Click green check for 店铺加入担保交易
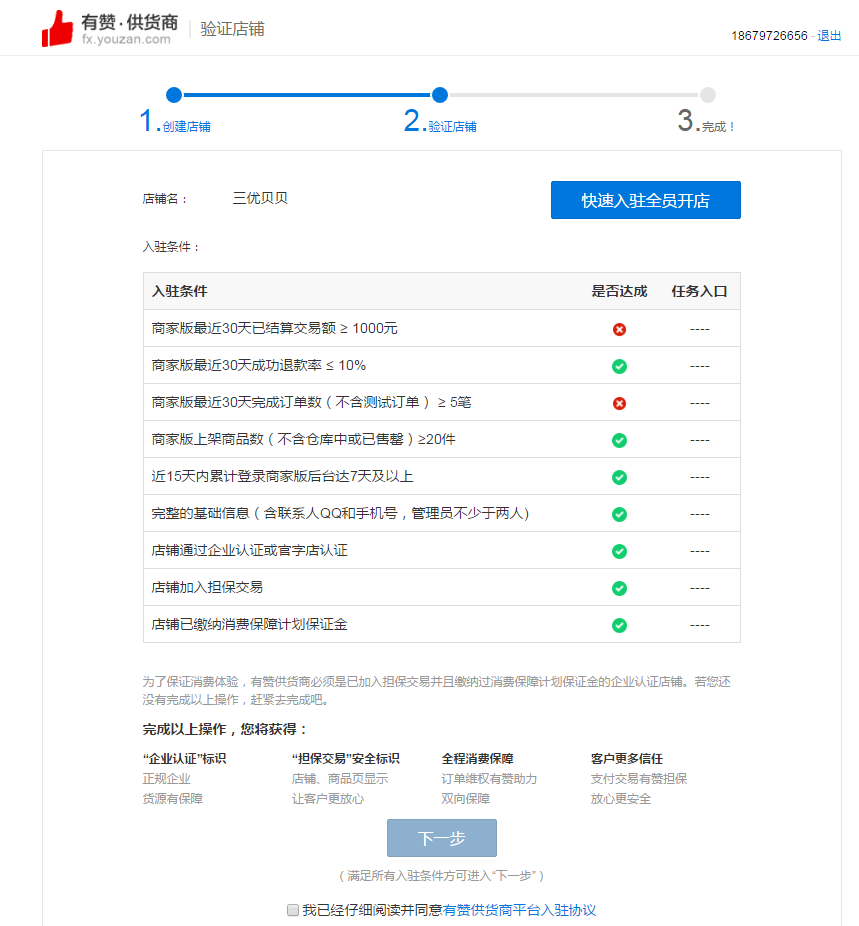This screenshot has width=859, height=926. [619, 588]
